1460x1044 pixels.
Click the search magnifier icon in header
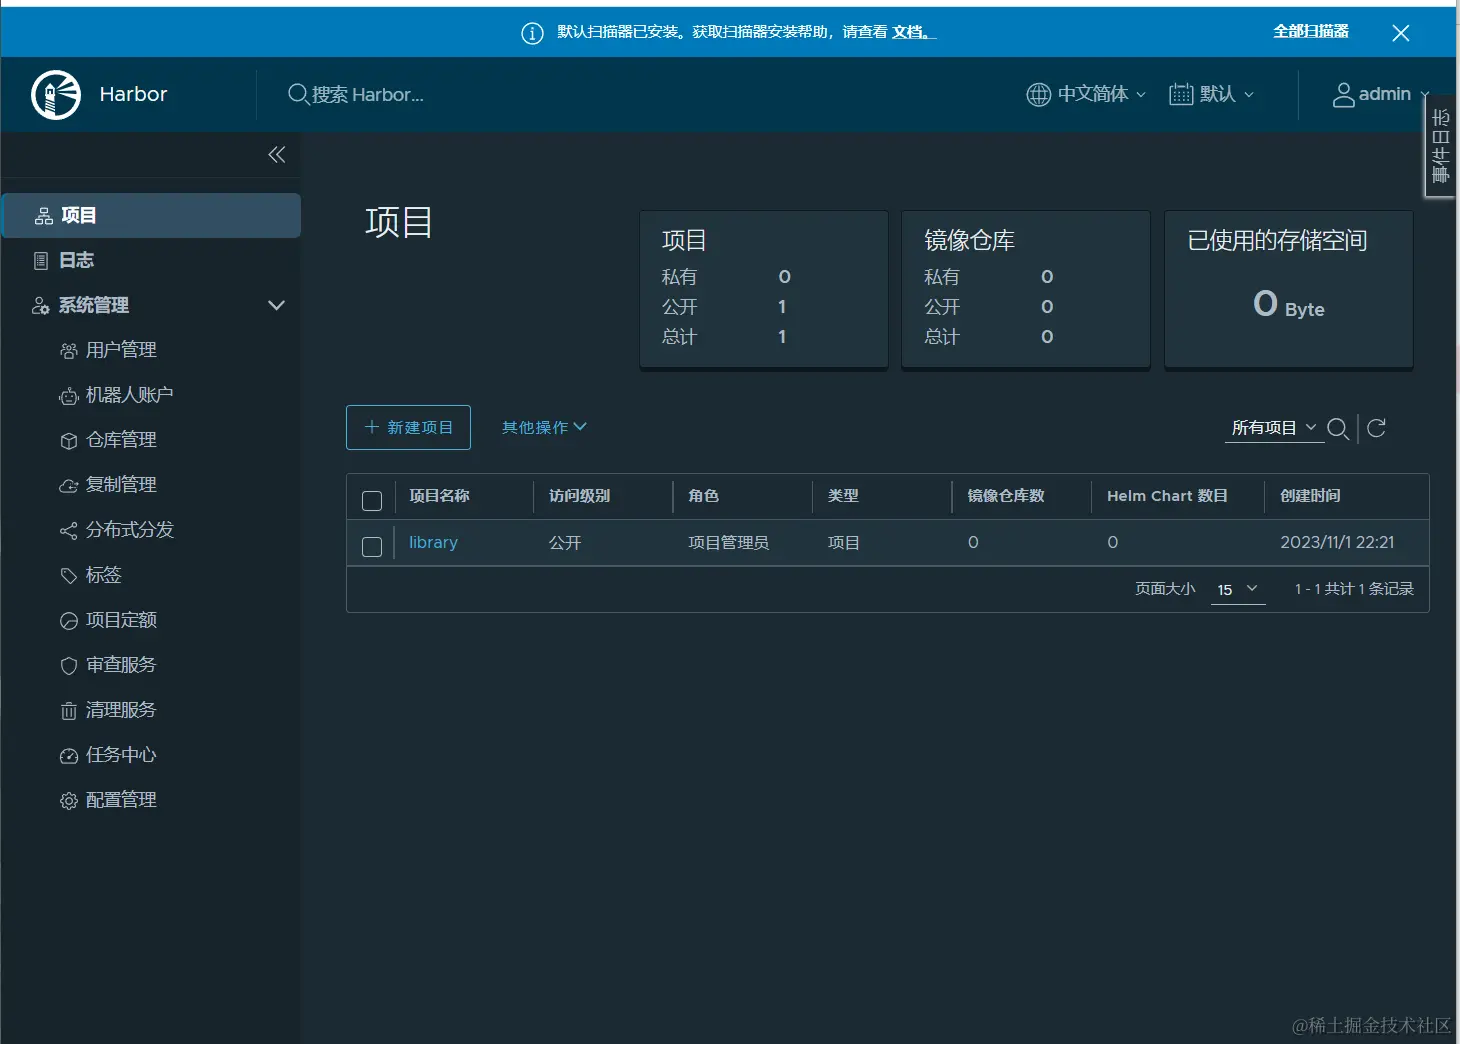[x=297, y=94]
